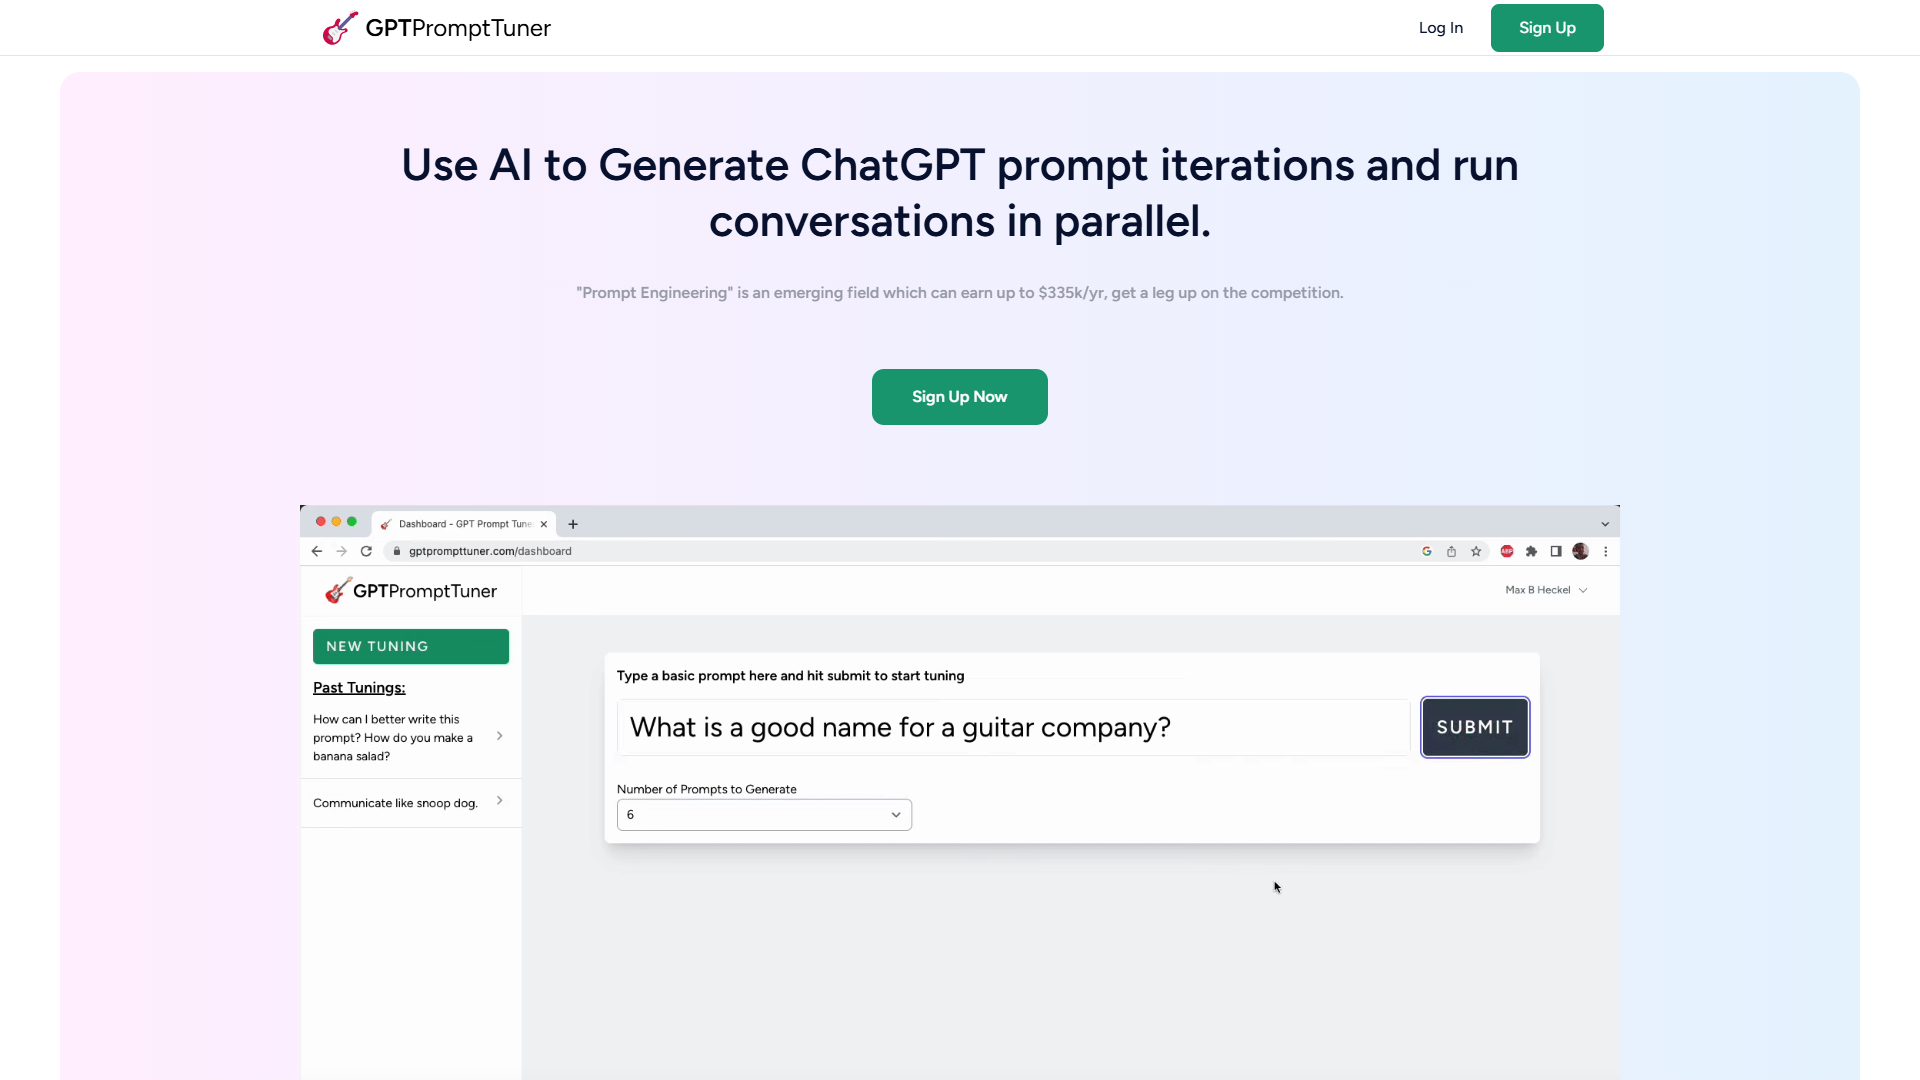The height and width of the screenshot is (1080, 1920).
Task: Expand the Communicate like snoop dog tuning
Action: [498, 801]
